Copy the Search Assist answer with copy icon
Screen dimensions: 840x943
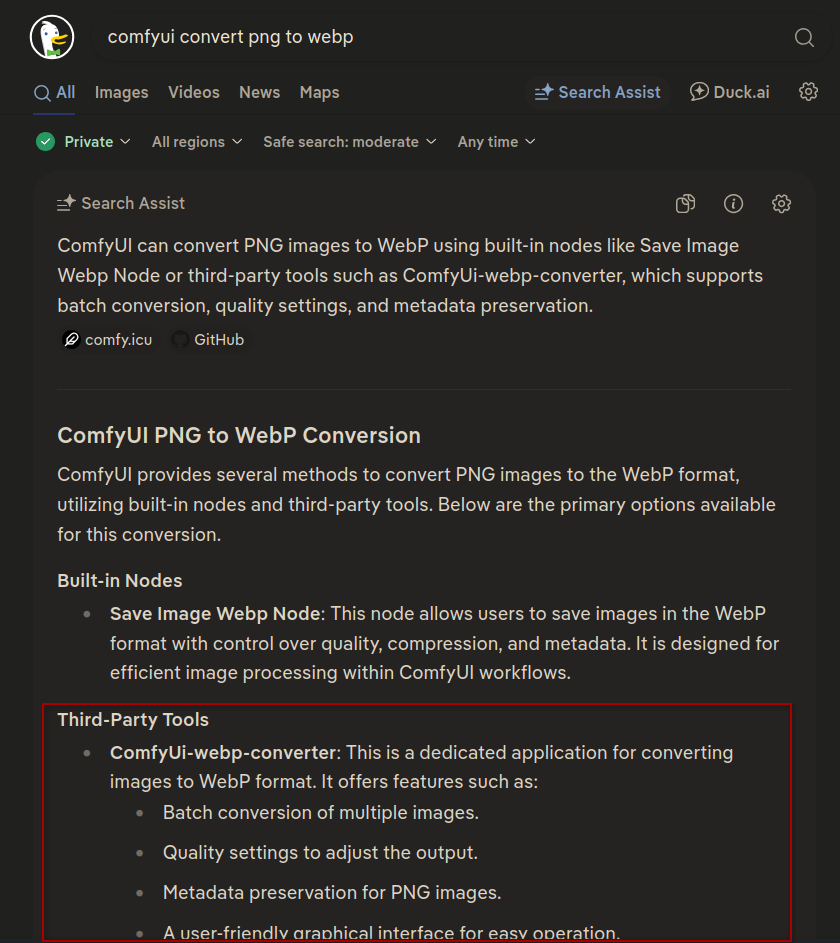click(x=685, y=203)
